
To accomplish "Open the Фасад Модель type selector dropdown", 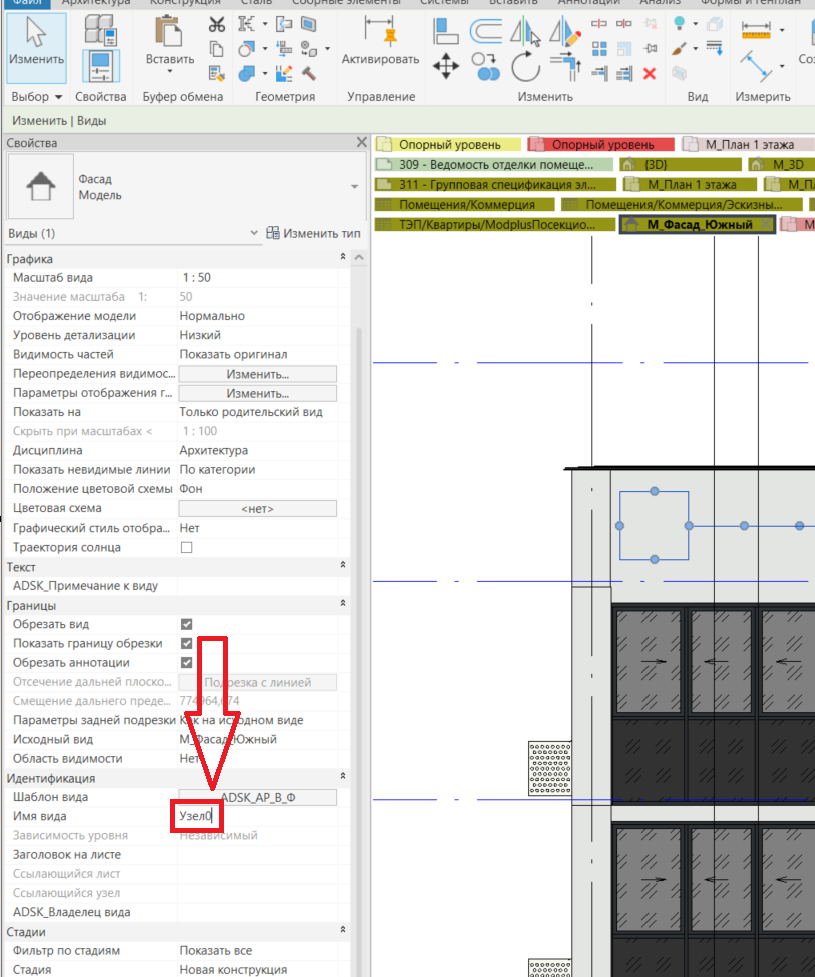I will pos(354,187).
